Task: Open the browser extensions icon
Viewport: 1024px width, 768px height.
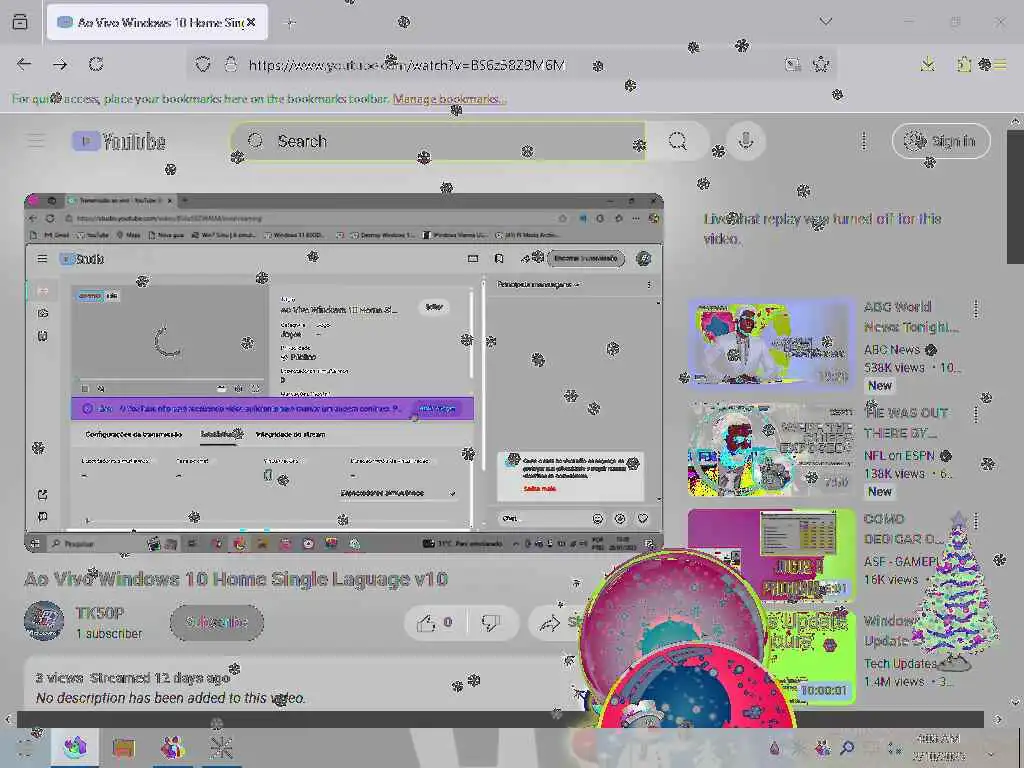Action: pos(964,64)
